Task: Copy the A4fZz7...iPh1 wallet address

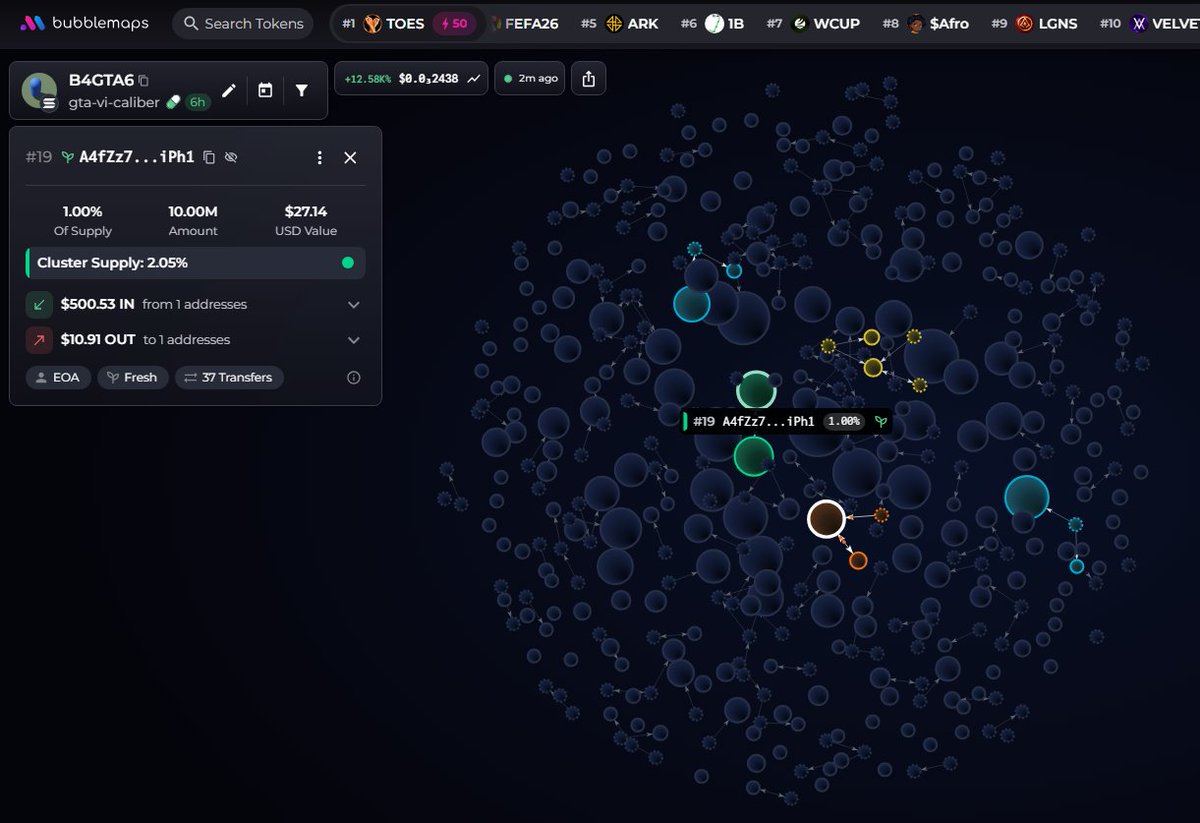Action: 209,157
